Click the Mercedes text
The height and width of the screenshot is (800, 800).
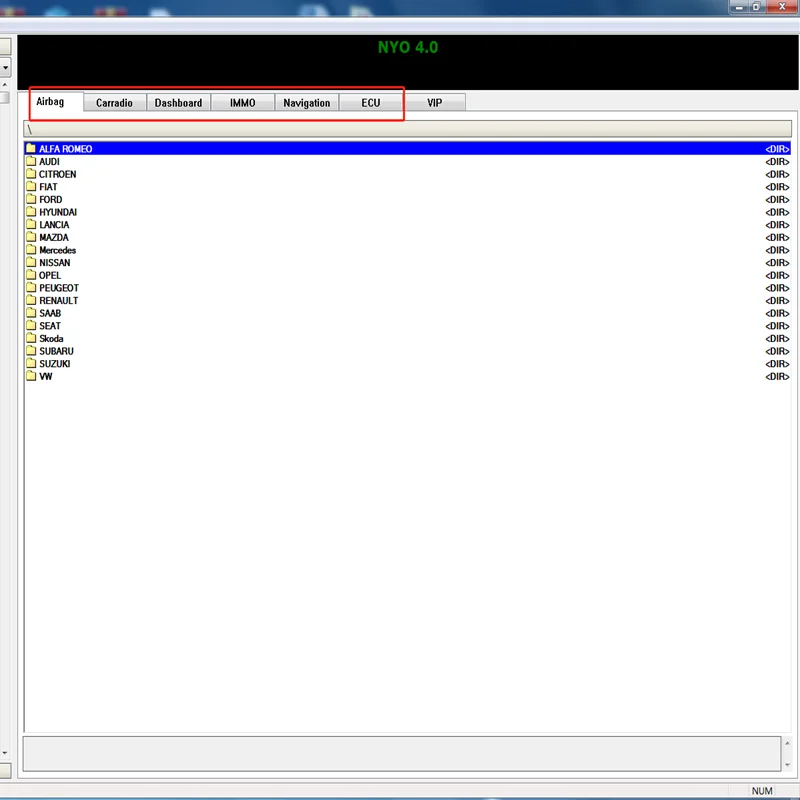[58, 250]
